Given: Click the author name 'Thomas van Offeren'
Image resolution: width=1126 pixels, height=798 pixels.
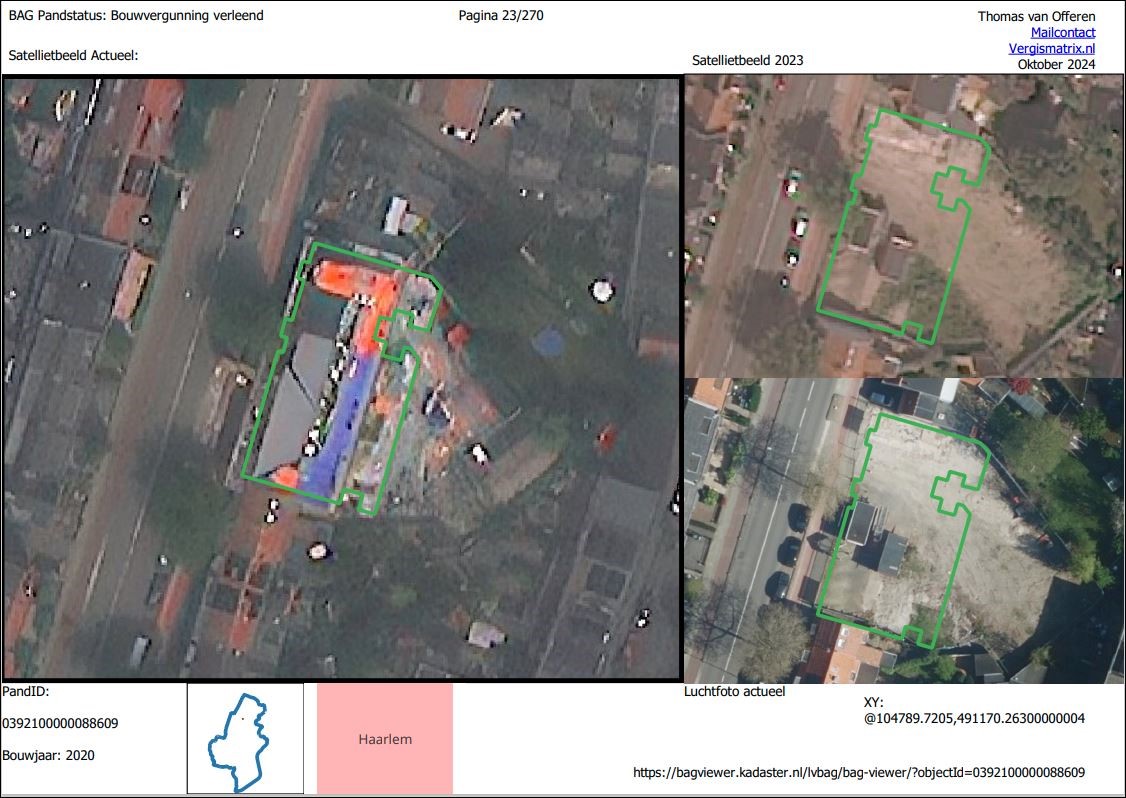Looking at the screenshot, I should (1036, 17).
